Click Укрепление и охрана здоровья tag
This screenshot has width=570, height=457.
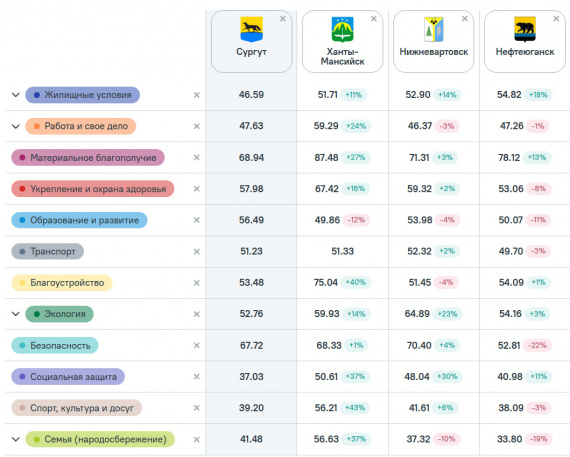(x=93, y=189)
